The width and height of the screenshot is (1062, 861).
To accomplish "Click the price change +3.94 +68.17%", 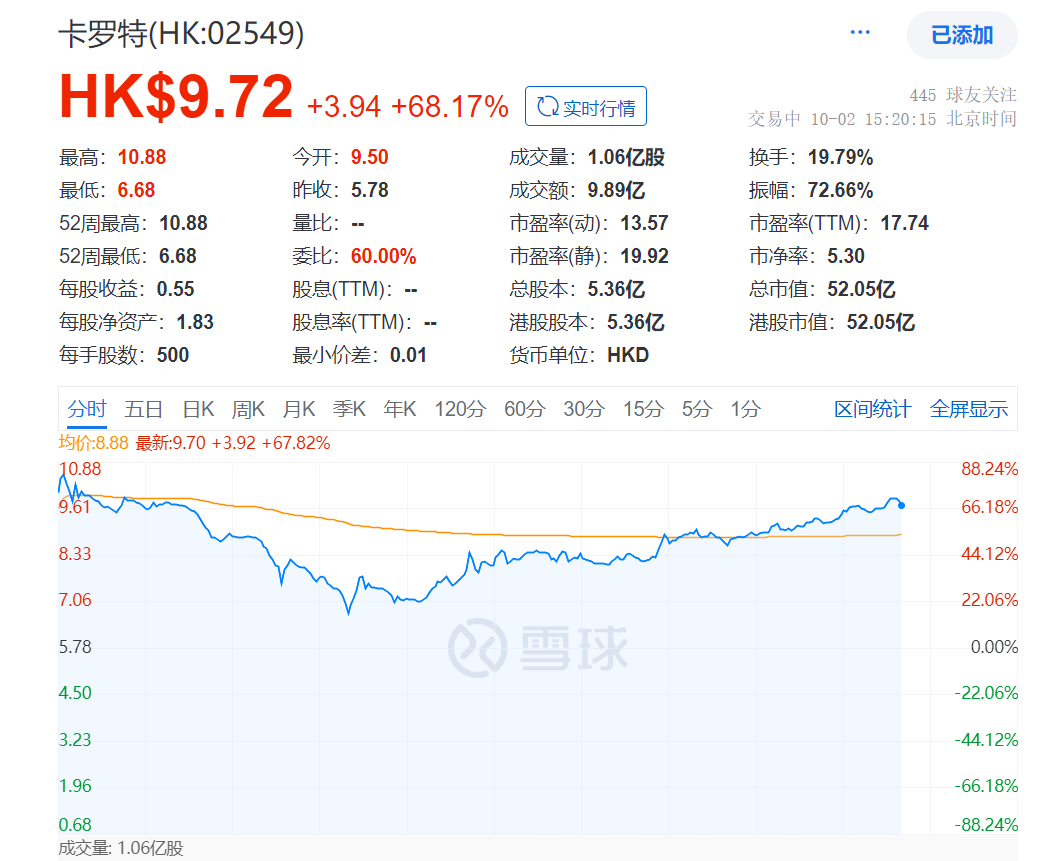I will tap(408, 106).
